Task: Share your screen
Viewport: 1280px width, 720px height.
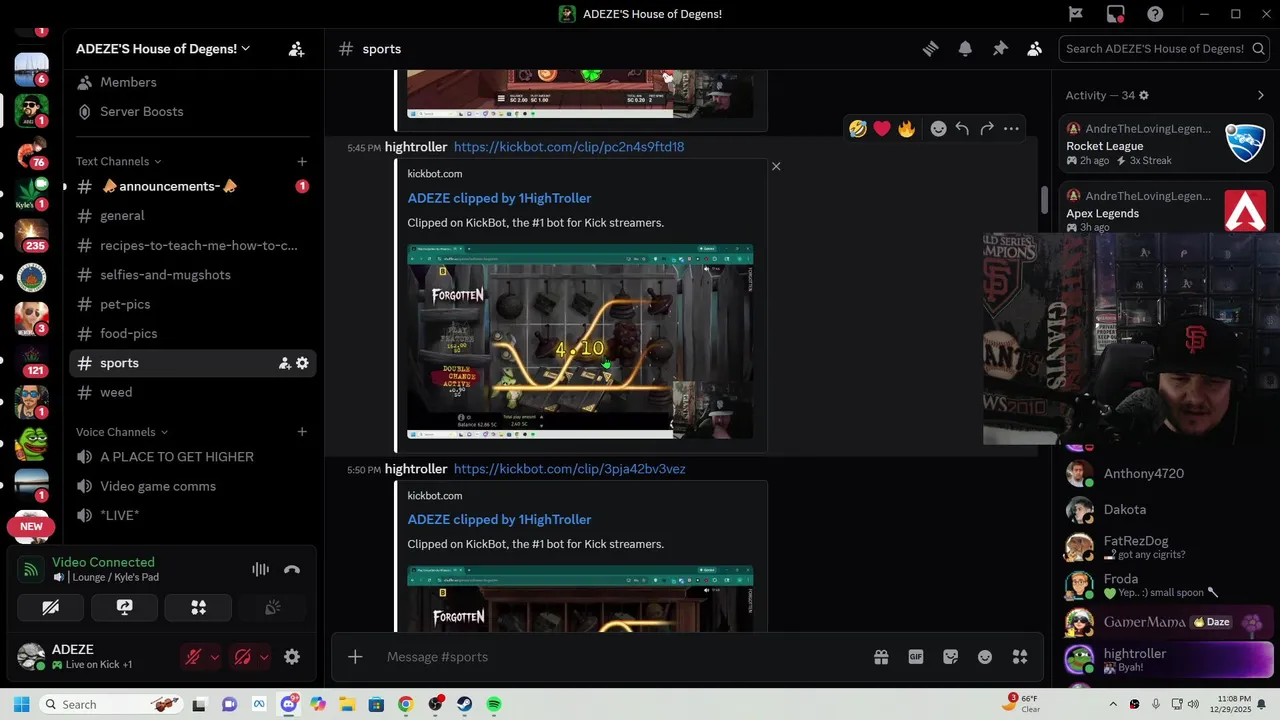Action: [x=124, y=607]
